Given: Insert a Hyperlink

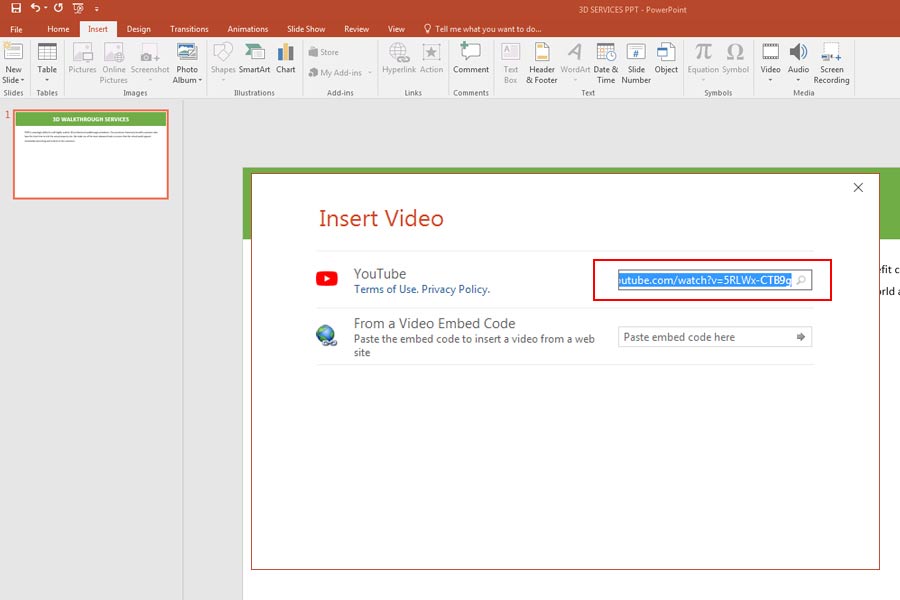Looking at the screenshot, I should (399, 59).
